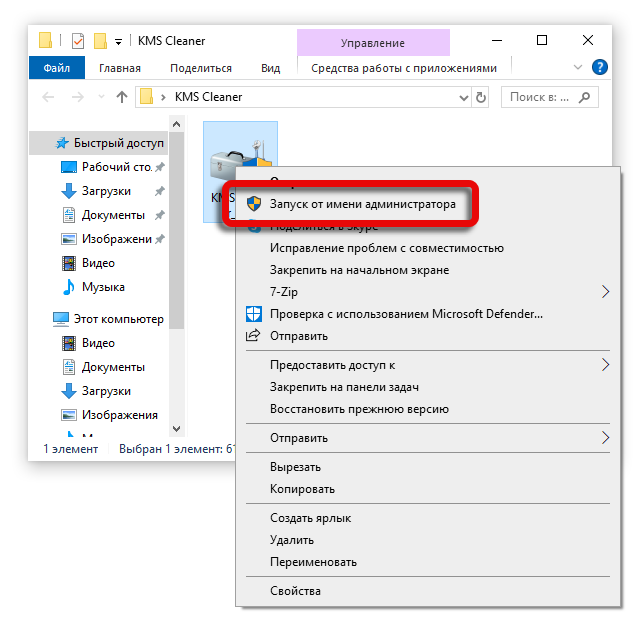Click the back navigation arrow

(48, 97)
